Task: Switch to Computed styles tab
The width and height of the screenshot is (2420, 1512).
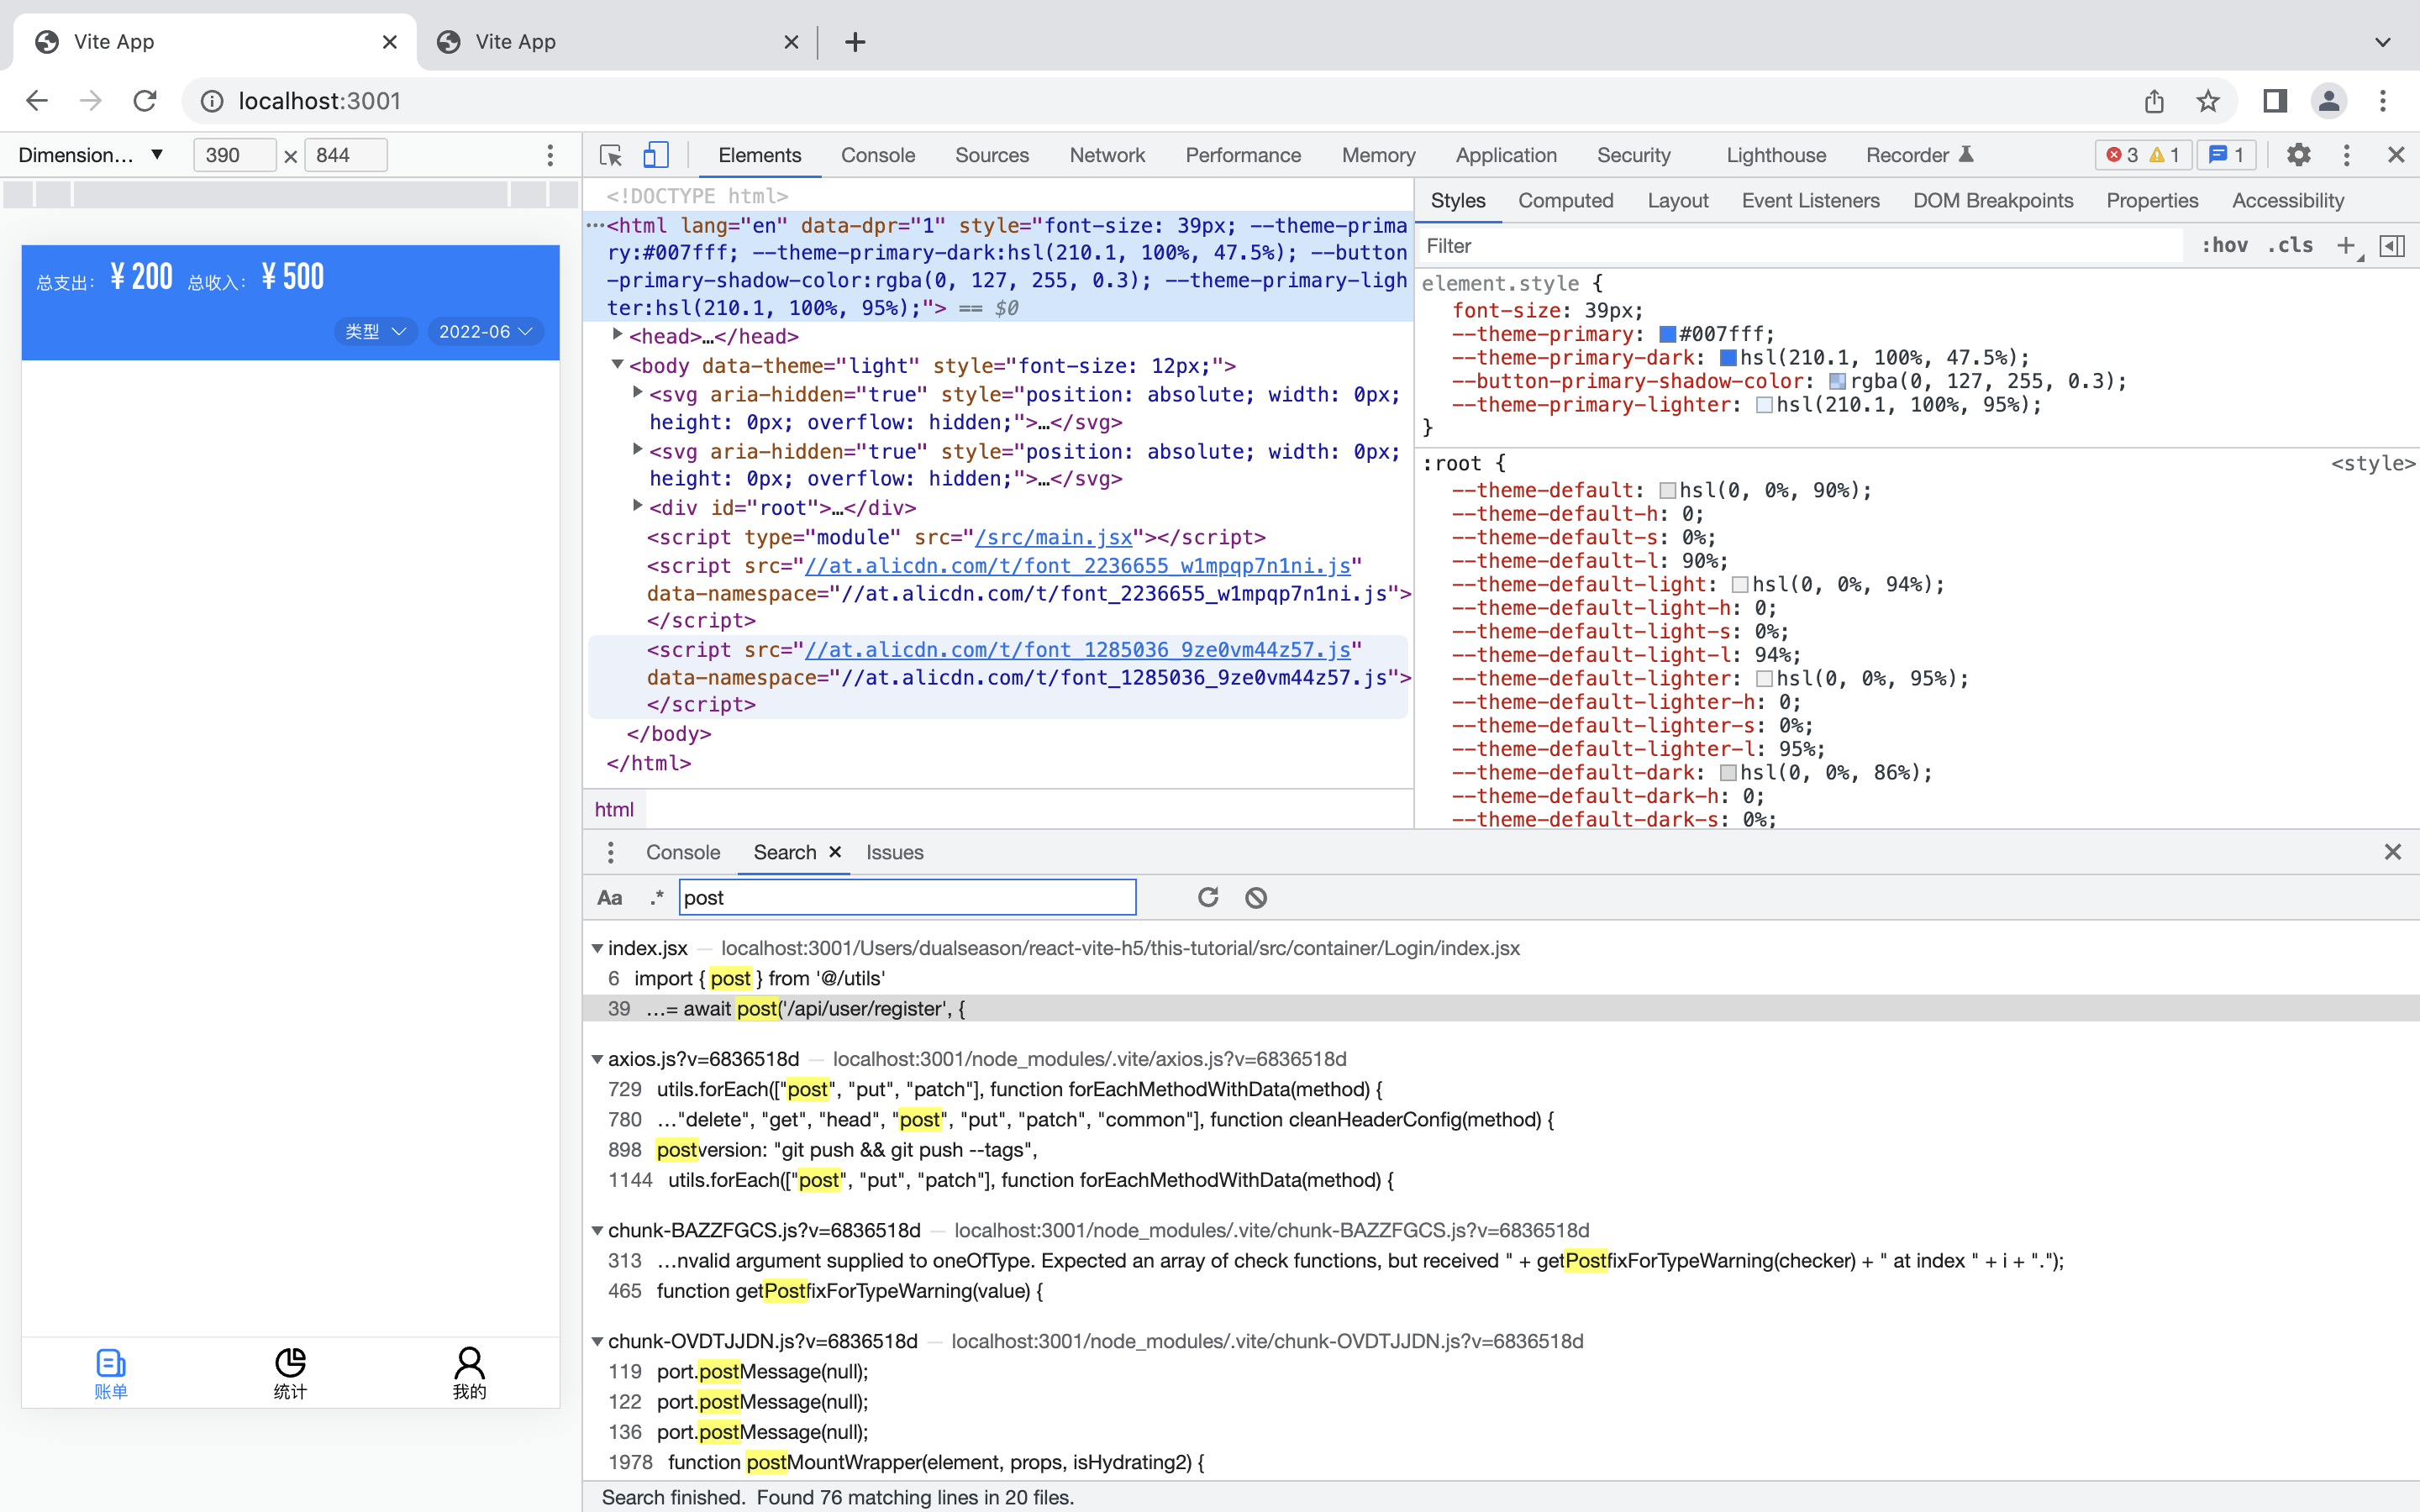Action: tap(1566, 200)
